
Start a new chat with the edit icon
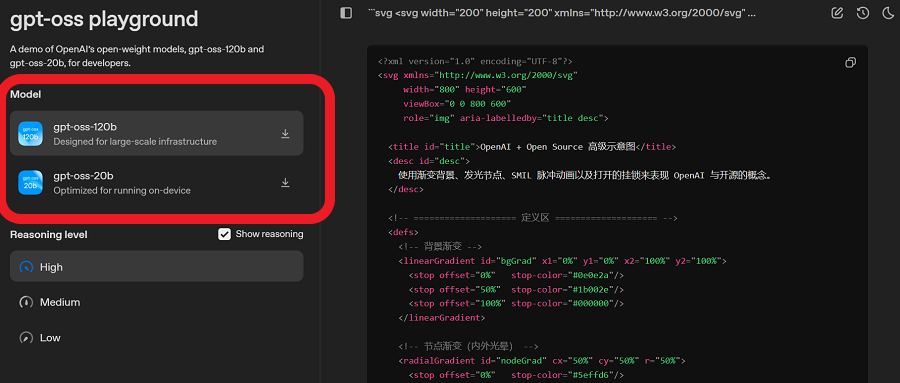[x=837, y=13]
